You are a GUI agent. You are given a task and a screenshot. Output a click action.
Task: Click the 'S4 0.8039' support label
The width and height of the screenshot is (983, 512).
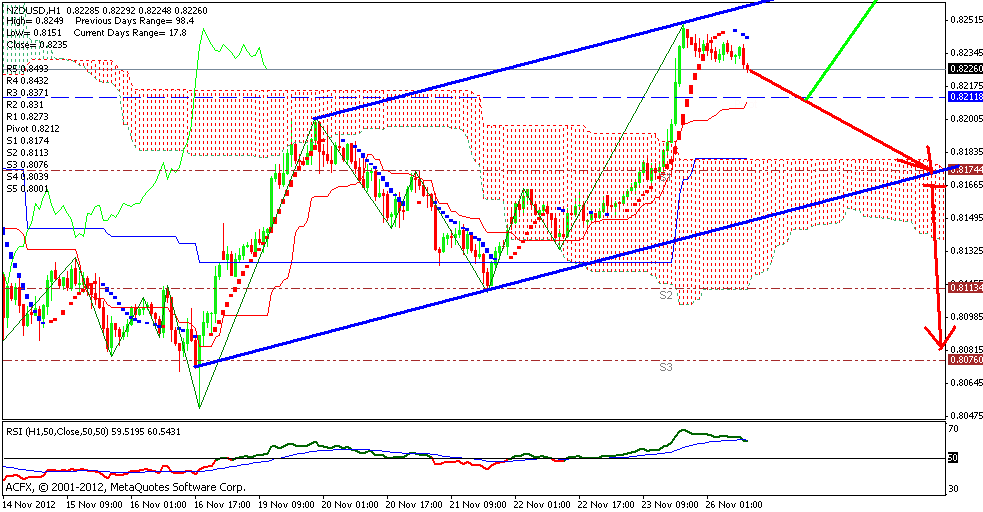click(27, 176)
